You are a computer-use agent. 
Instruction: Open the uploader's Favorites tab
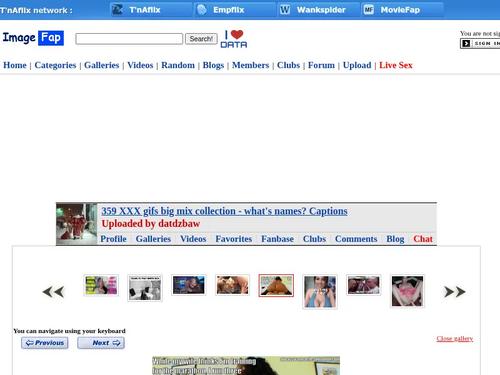point(234,239)
